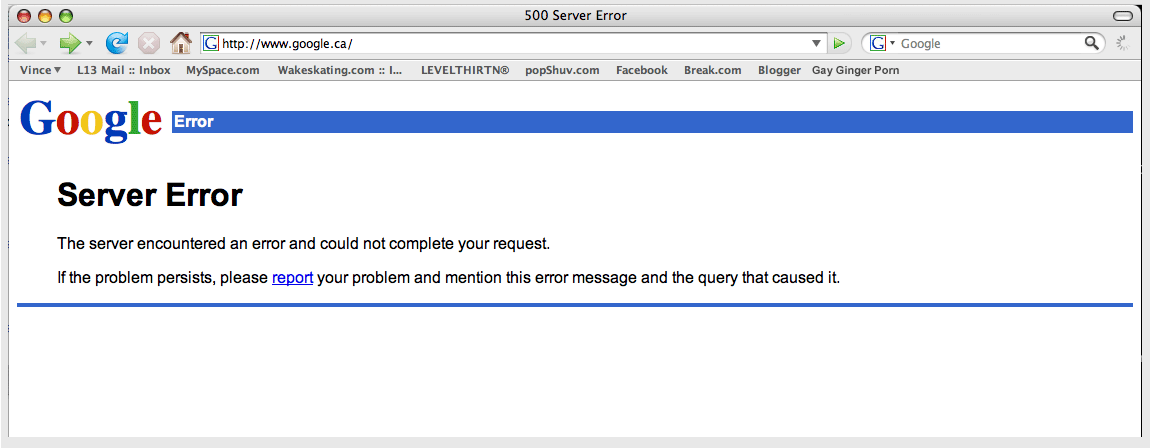Click the Google logo on the page
This screenshot has height=448, width=1150.
click(90, 120)
